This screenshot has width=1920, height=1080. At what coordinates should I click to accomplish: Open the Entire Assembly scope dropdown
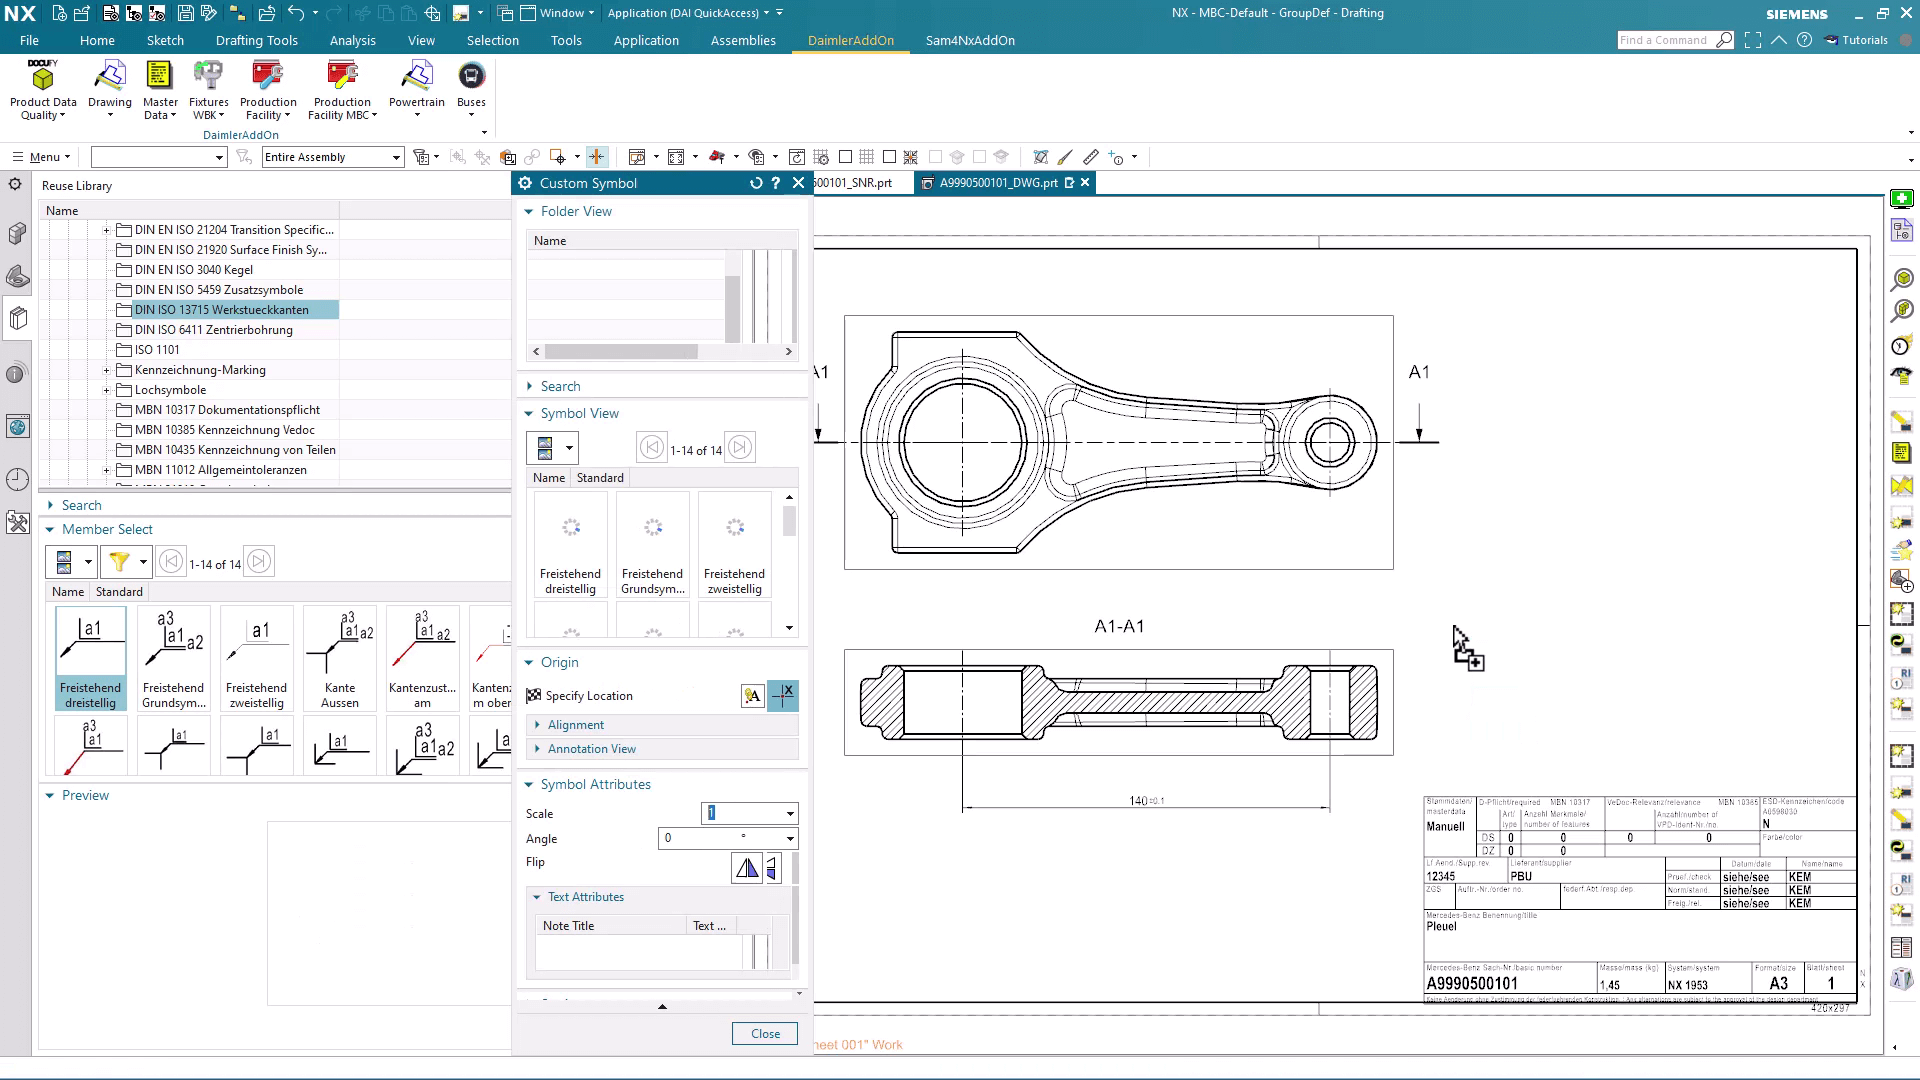click(396, 158)
